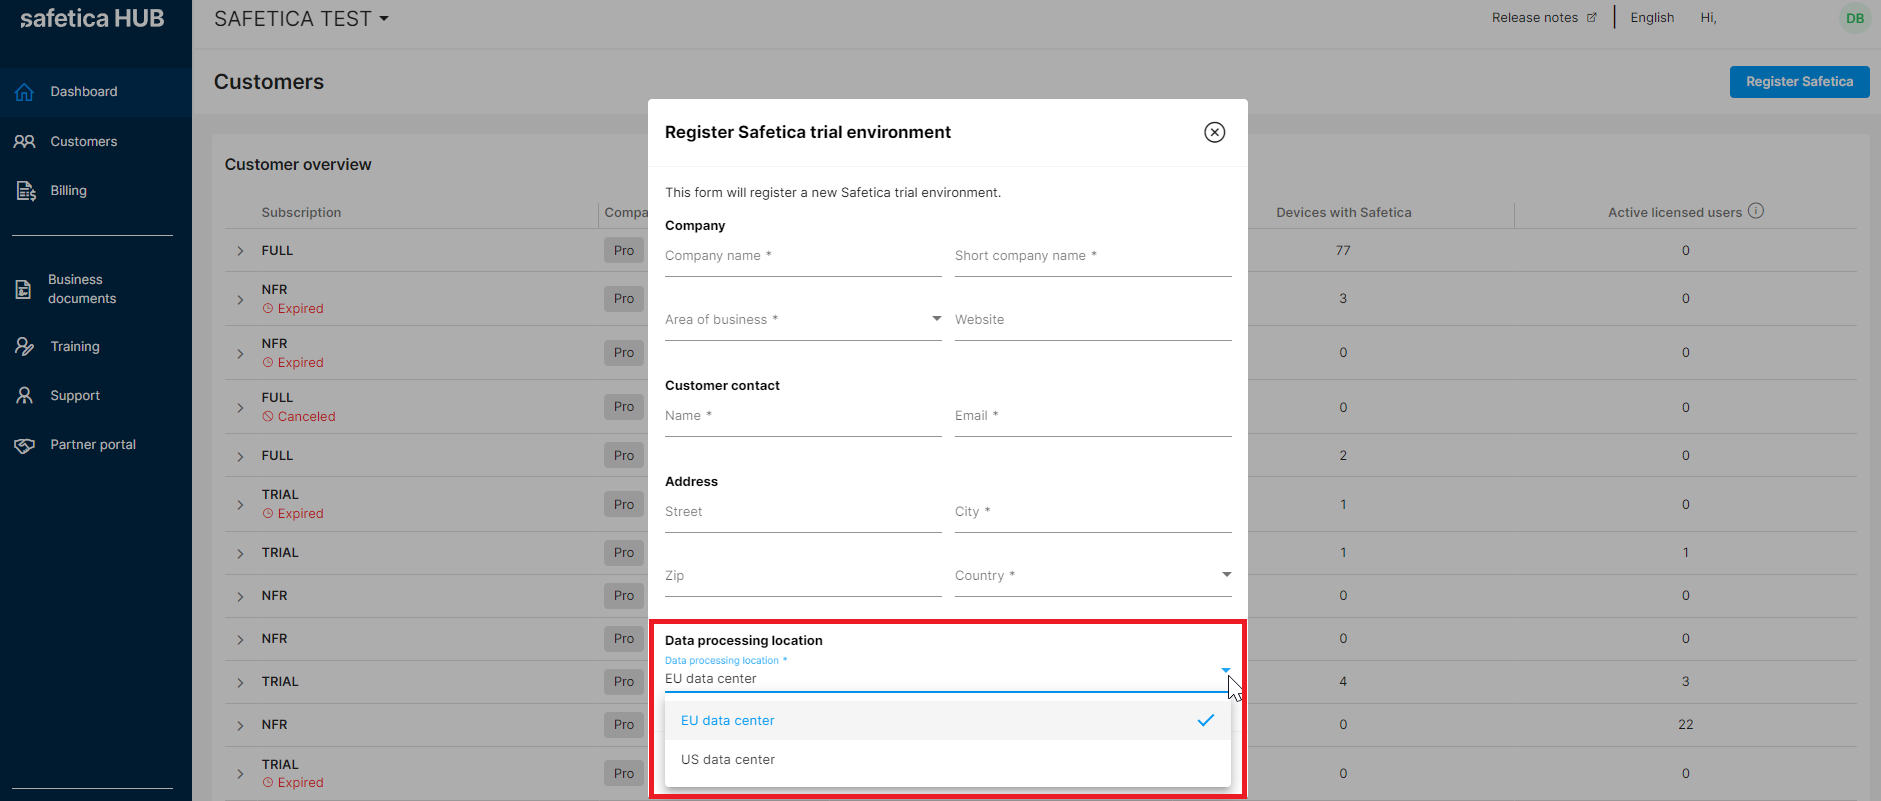Click the Partner portal handshake icon

coord(25,445)
